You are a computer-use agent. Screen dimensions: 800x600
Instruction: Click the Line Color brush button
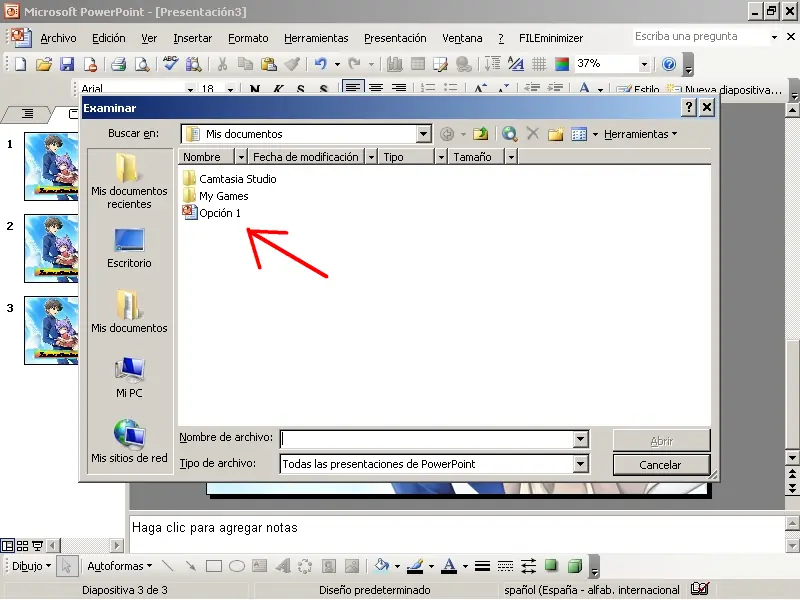point(415,566)
